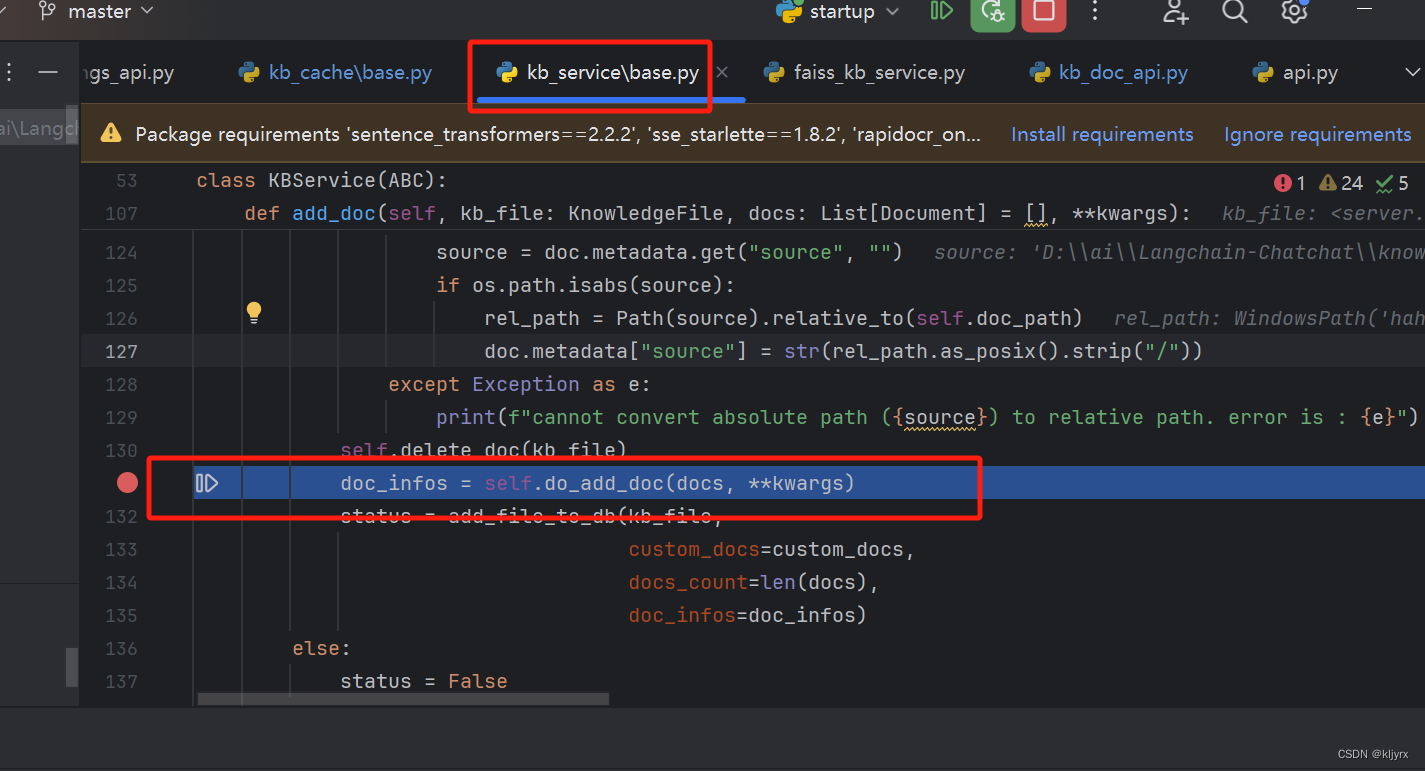Image resolution: width=1425 pixels, height=771 pixels.
Task: Click the yellow light bulb intention icon
Action: (x=254, y=312)
